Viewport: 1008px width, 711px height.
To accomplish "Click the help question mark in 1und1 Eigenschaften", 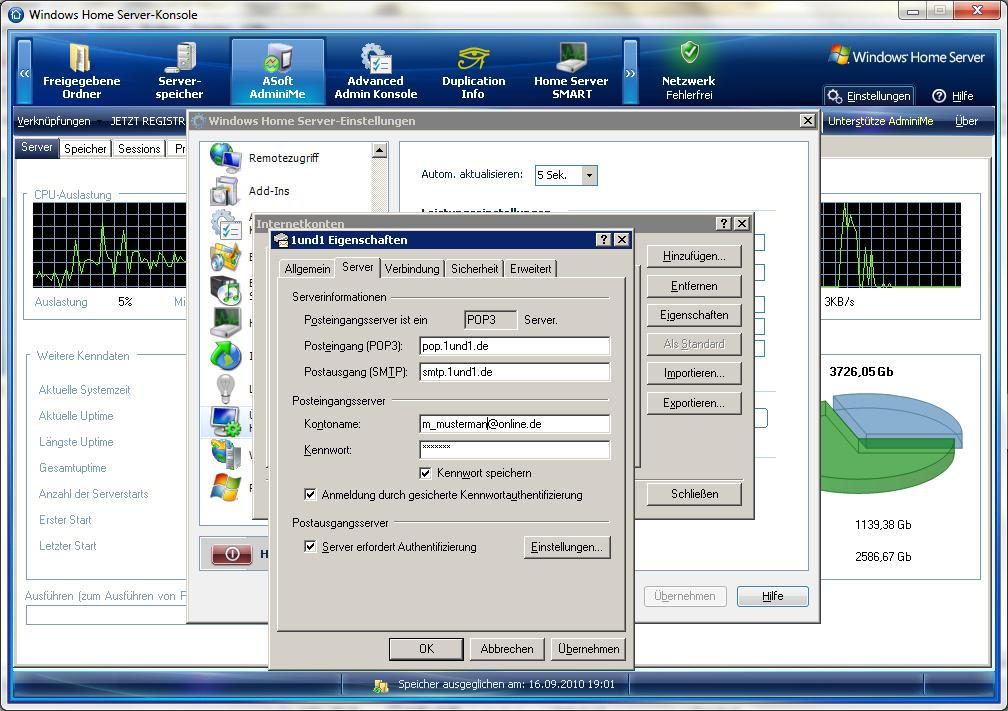I will pyautogui.click(x=604, y=240).
